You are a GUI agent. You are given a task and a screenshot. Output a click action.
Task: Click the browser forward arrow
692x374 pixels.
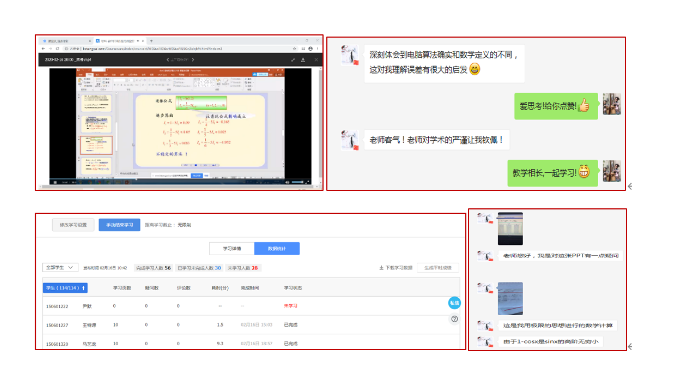50,49
